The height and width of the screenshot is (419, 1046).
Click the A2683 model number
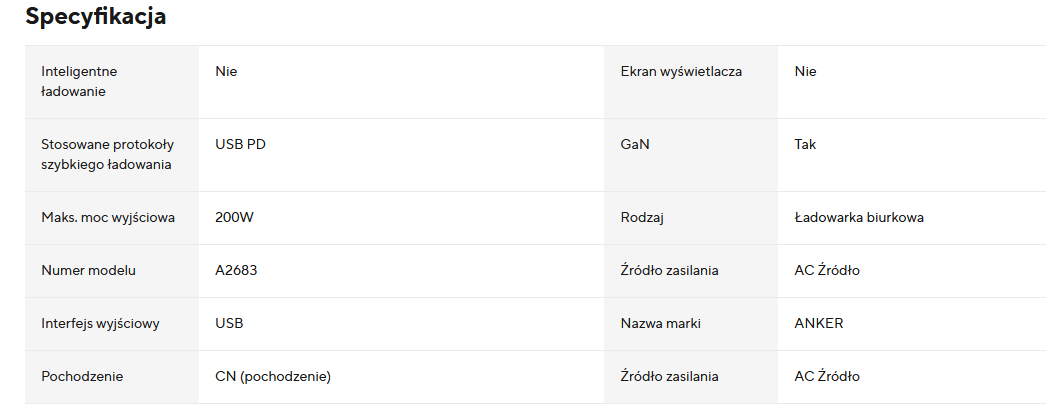tap(236, 270)
